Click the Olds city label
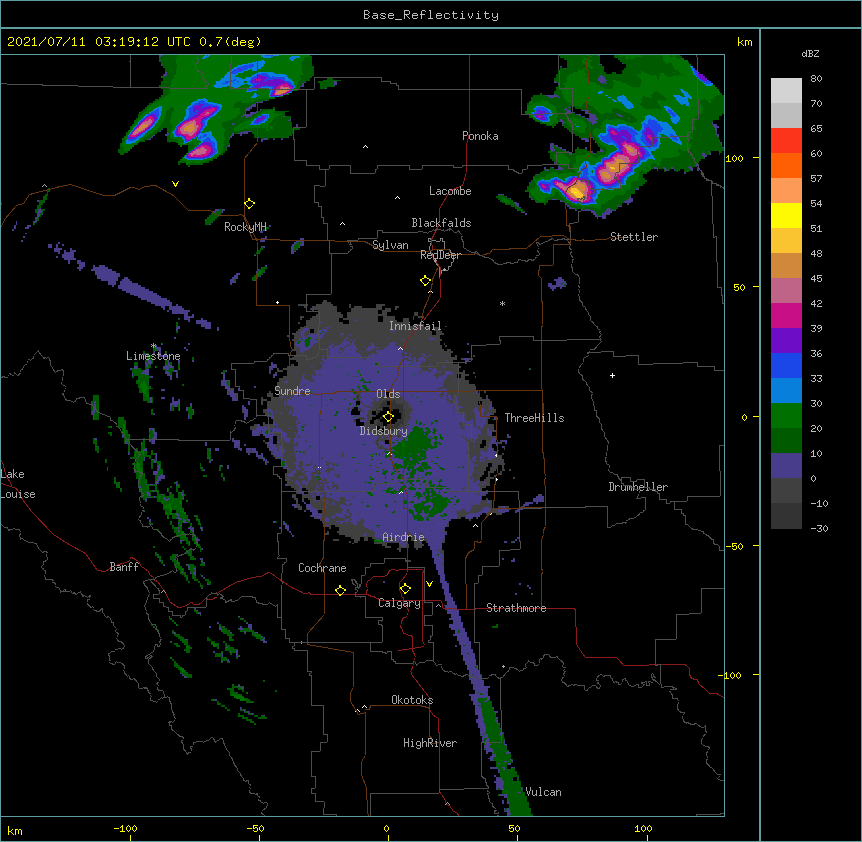This screenshot has height=842, width=862. point(388,394)
